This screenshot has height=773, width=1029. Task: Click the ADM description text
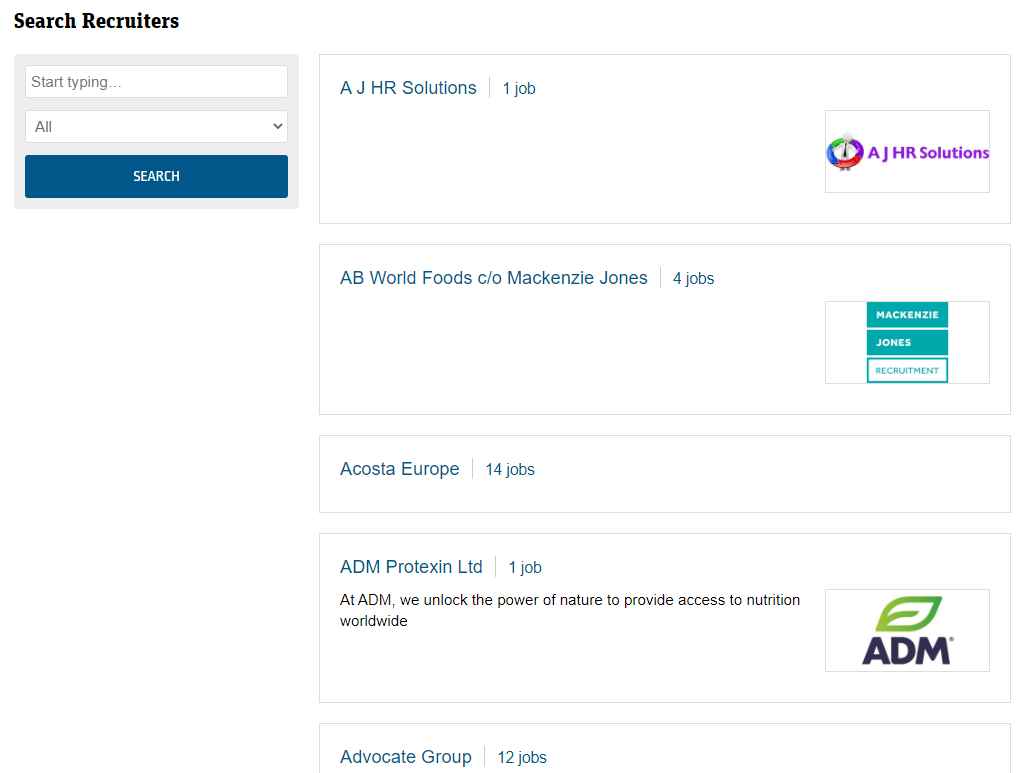[x=570, y=610]
